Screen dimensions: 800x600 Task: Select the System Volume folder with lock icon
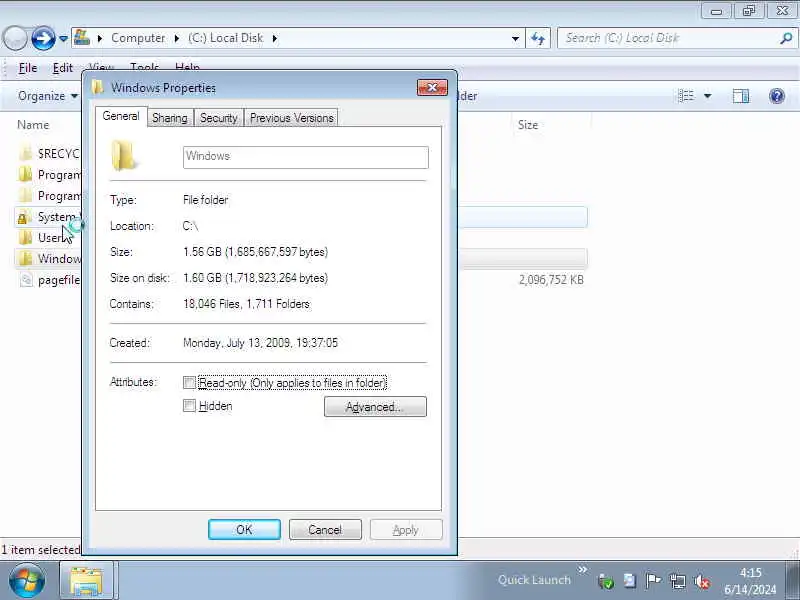pyautogui.click(x=24, y=217)
